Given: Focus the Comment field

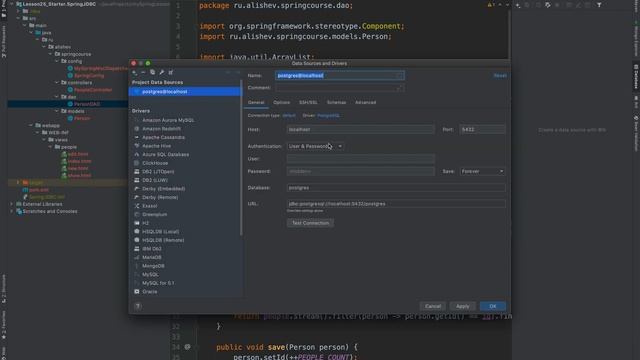Looking at the screenshot, I should pos(340,88).
